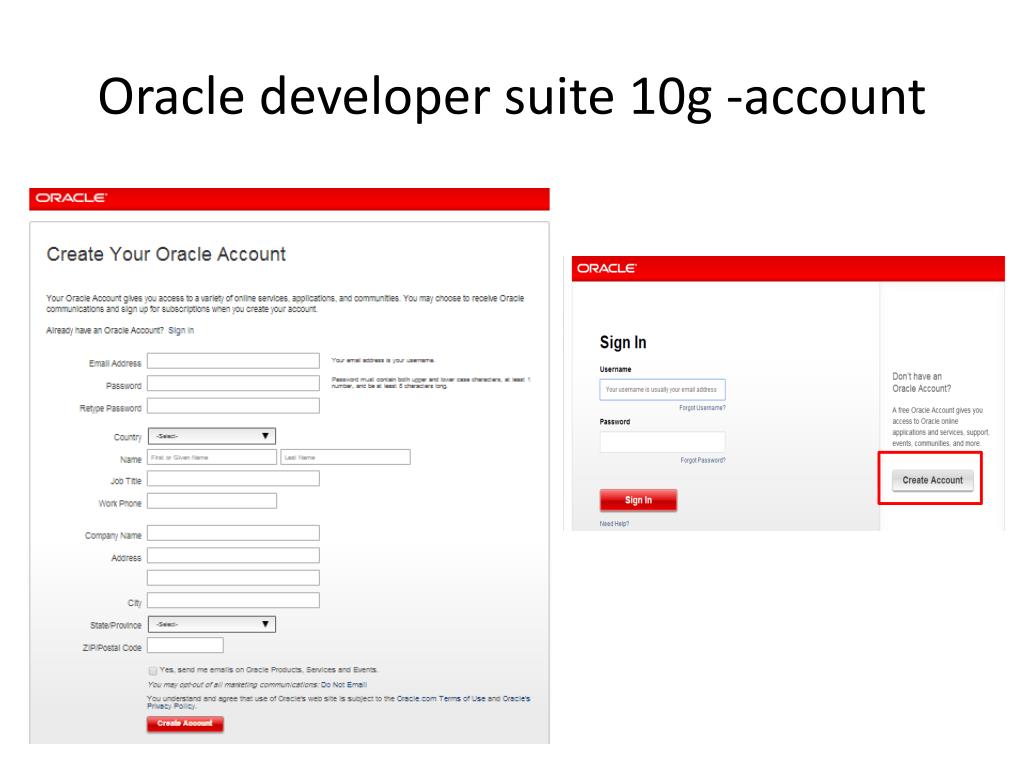Click the red Create Account button
Screen dimensions: 1024x768
click(x=185, y=723)
